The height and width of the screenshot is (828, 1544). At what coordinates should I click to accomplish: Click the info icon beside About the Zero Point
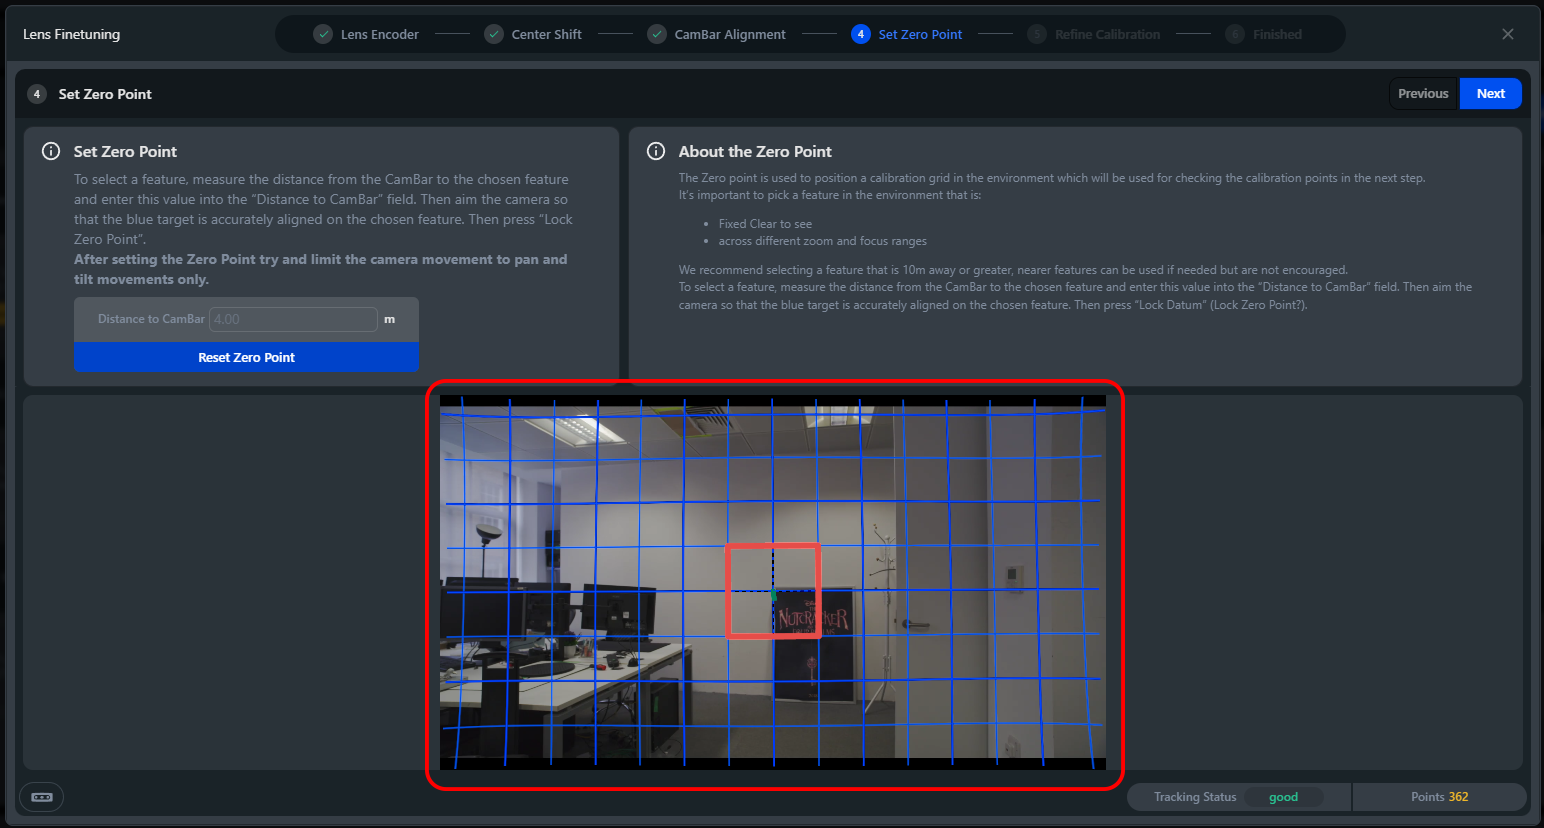(x=656, y=151)
